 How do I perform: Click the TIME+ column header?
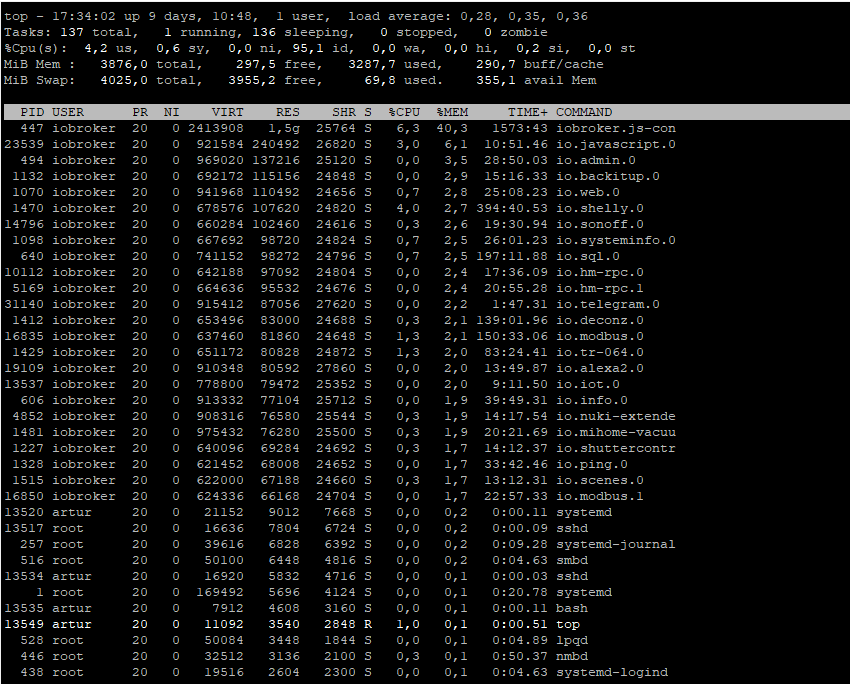point(528,112)
